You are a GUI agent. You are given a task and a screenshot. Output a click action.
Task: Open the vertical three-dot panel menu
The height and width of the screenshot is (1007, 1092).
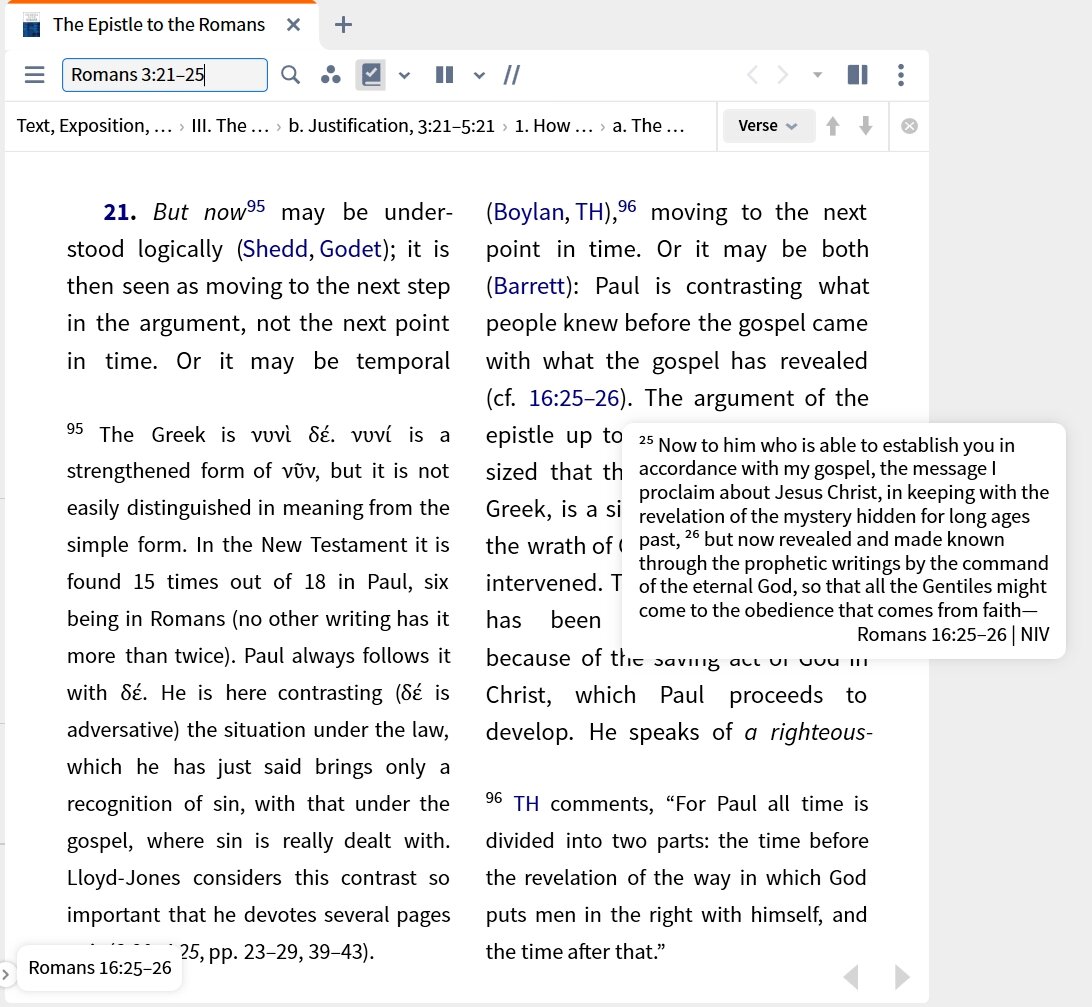(x=901, y=75)
